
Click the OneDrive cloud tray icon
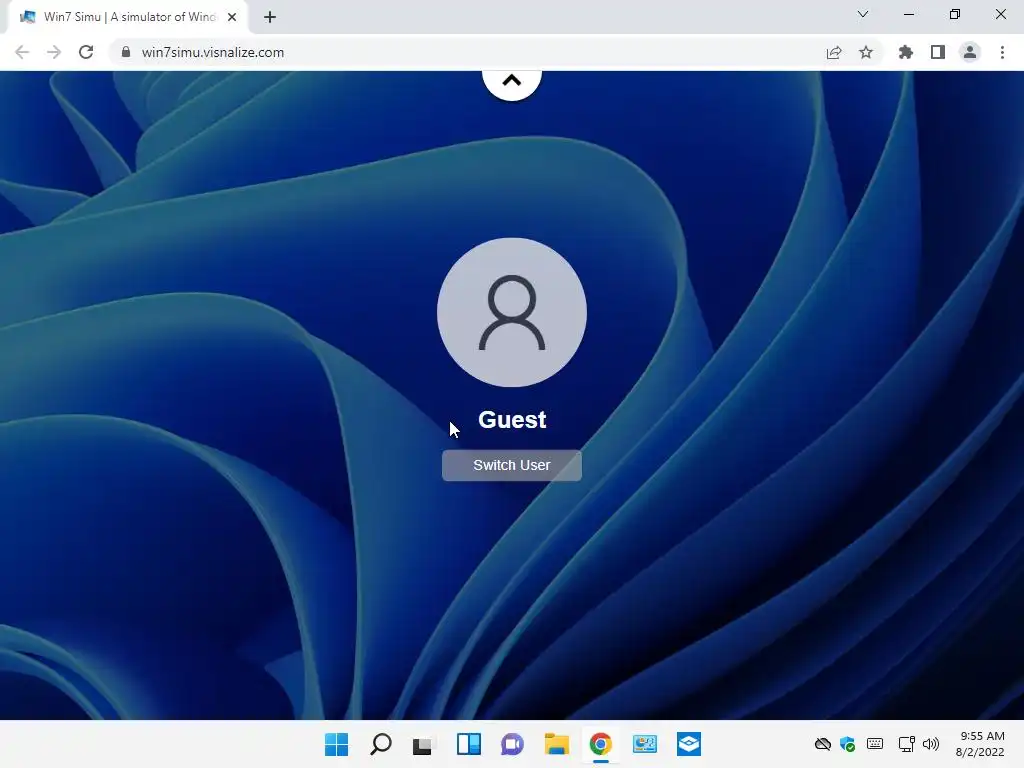(823, 744)
